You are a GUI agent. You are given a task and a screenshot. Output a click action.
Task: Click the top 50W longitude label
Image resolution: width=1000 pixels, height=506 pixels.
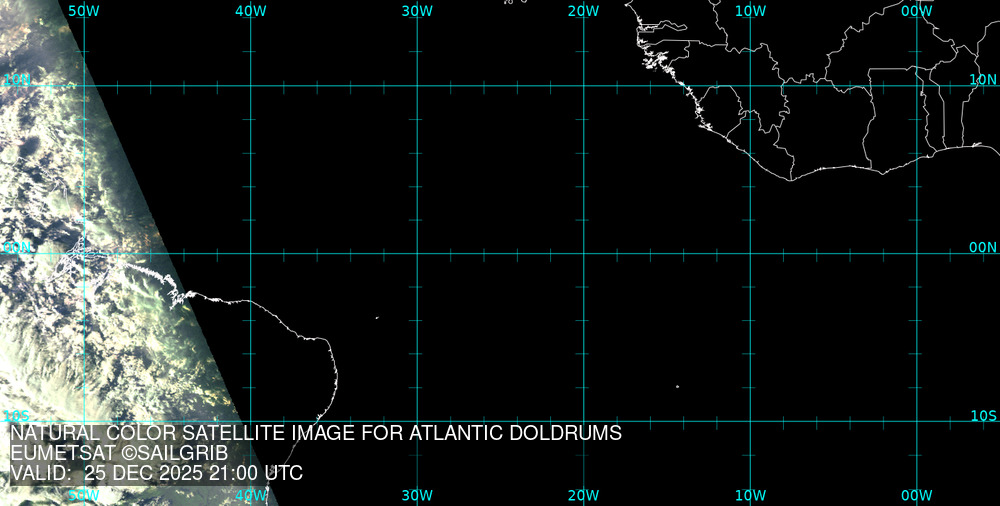pos(84,11)
